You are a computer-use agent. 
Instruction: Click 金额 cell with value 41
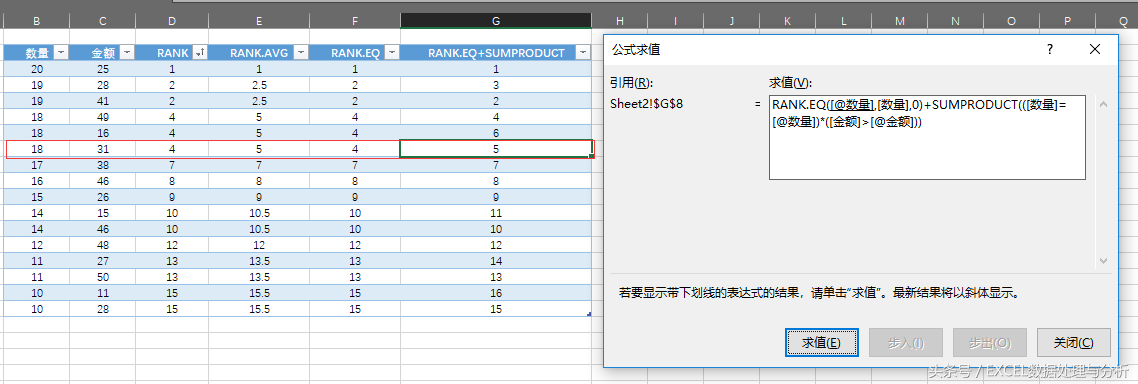coord(102,101)
